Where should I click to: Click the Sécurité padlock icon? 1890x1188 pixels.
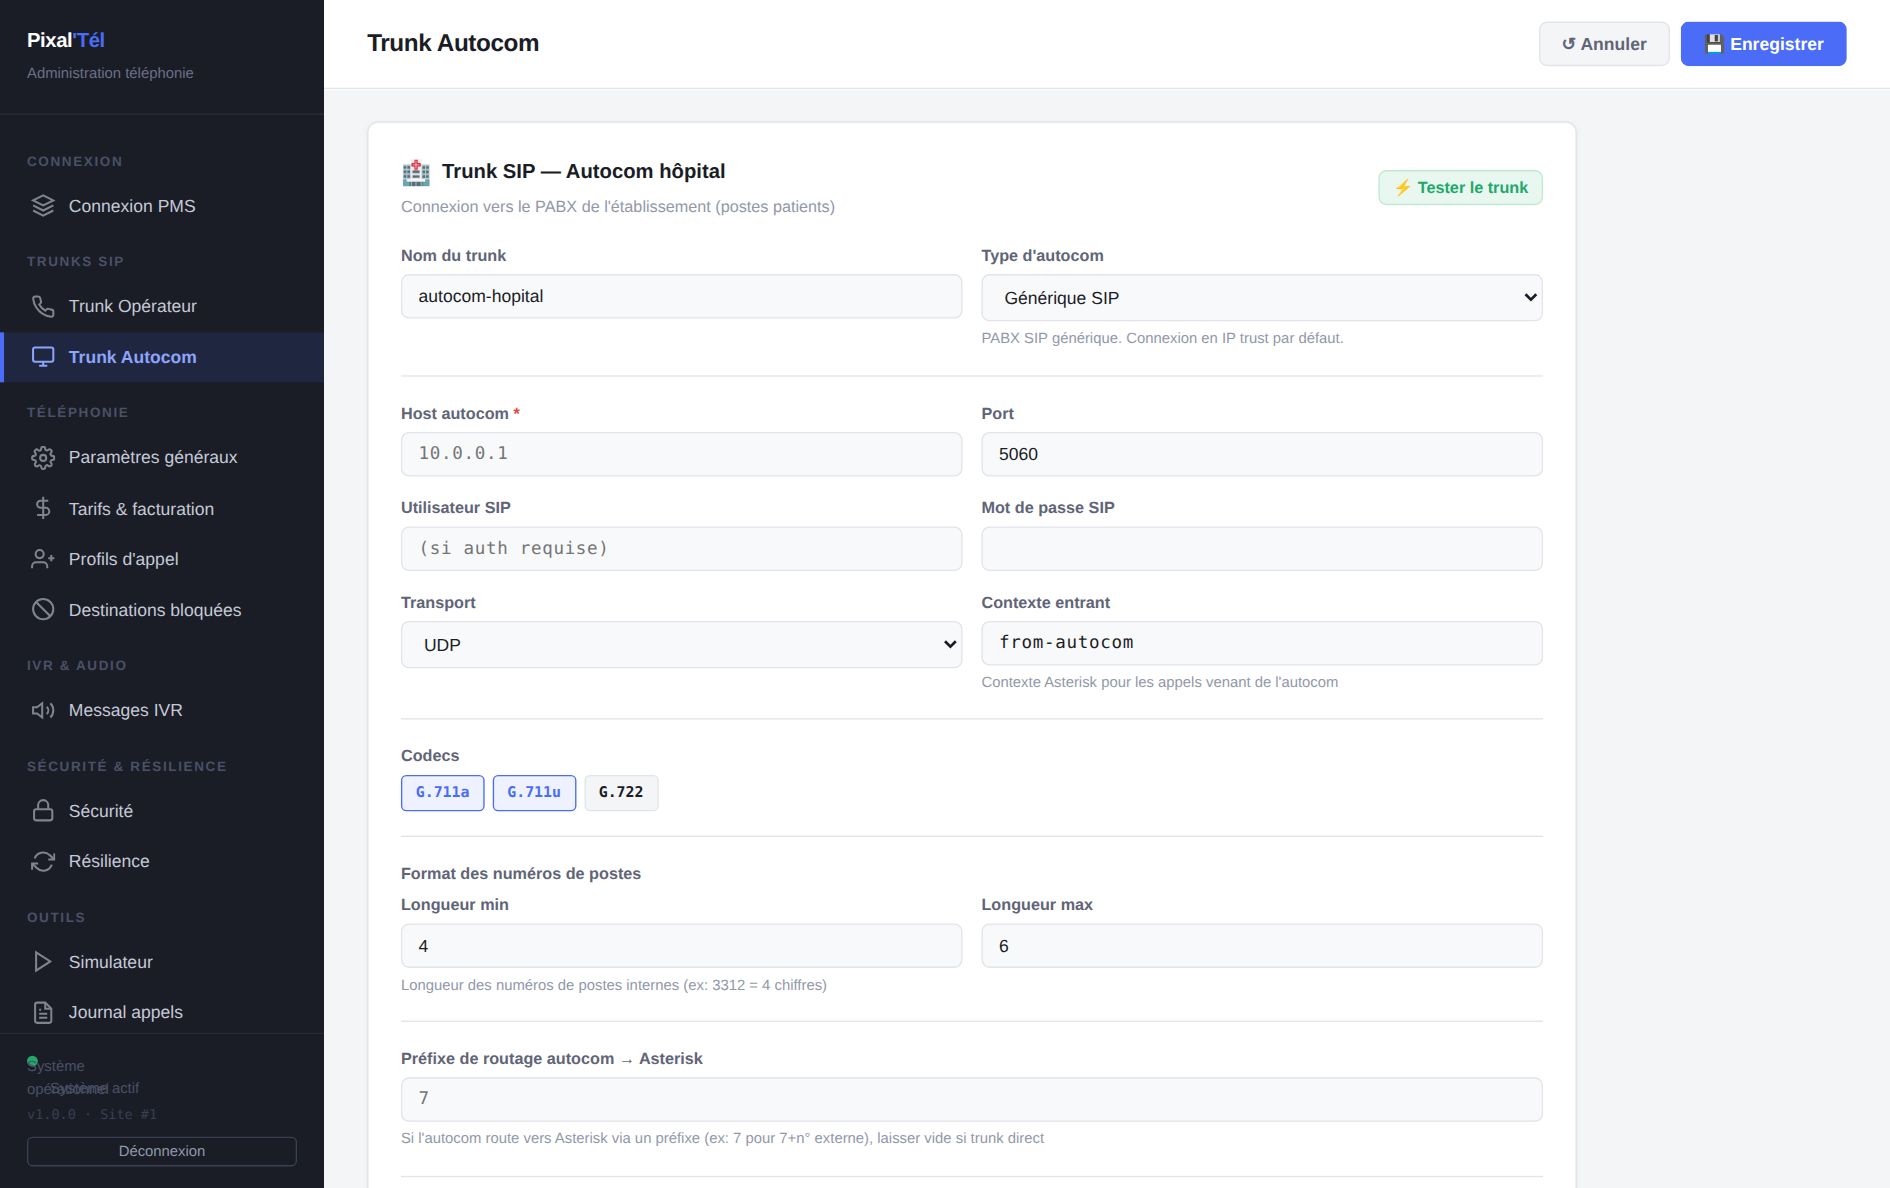tap(43, 810)
